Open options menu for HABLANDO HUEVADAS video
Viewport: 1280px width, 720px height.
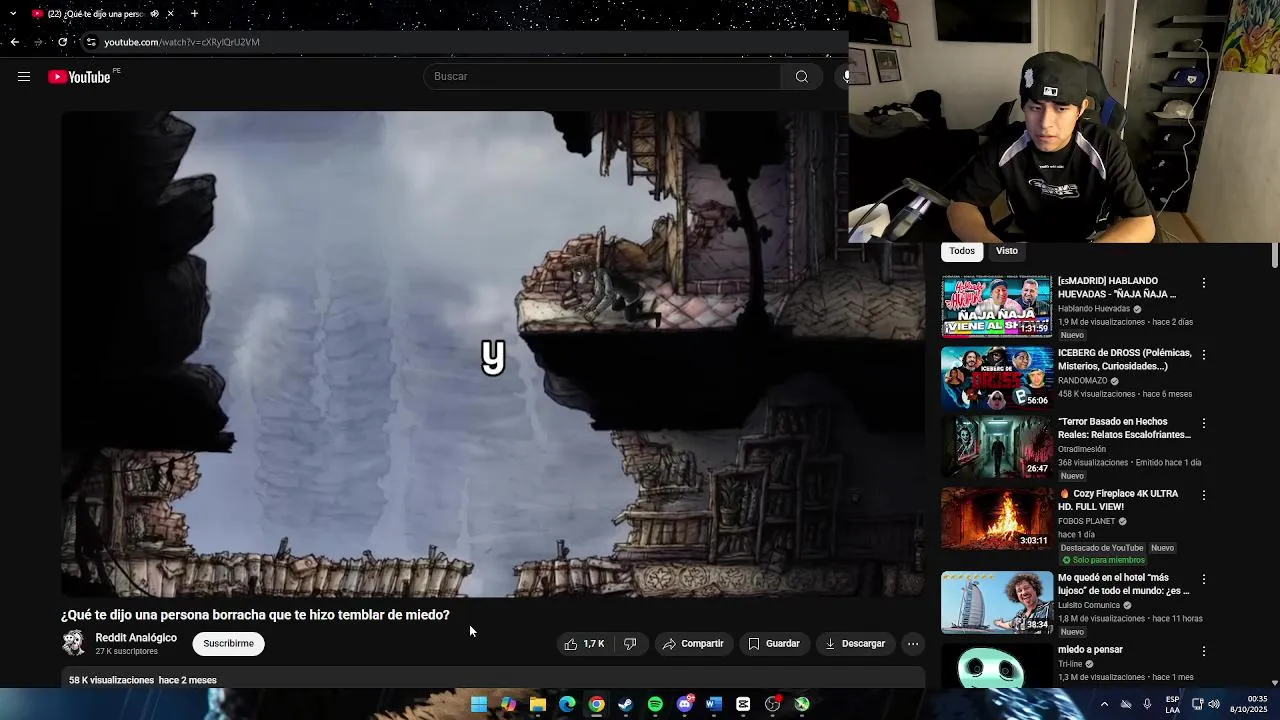click(x=1204, y=283)
